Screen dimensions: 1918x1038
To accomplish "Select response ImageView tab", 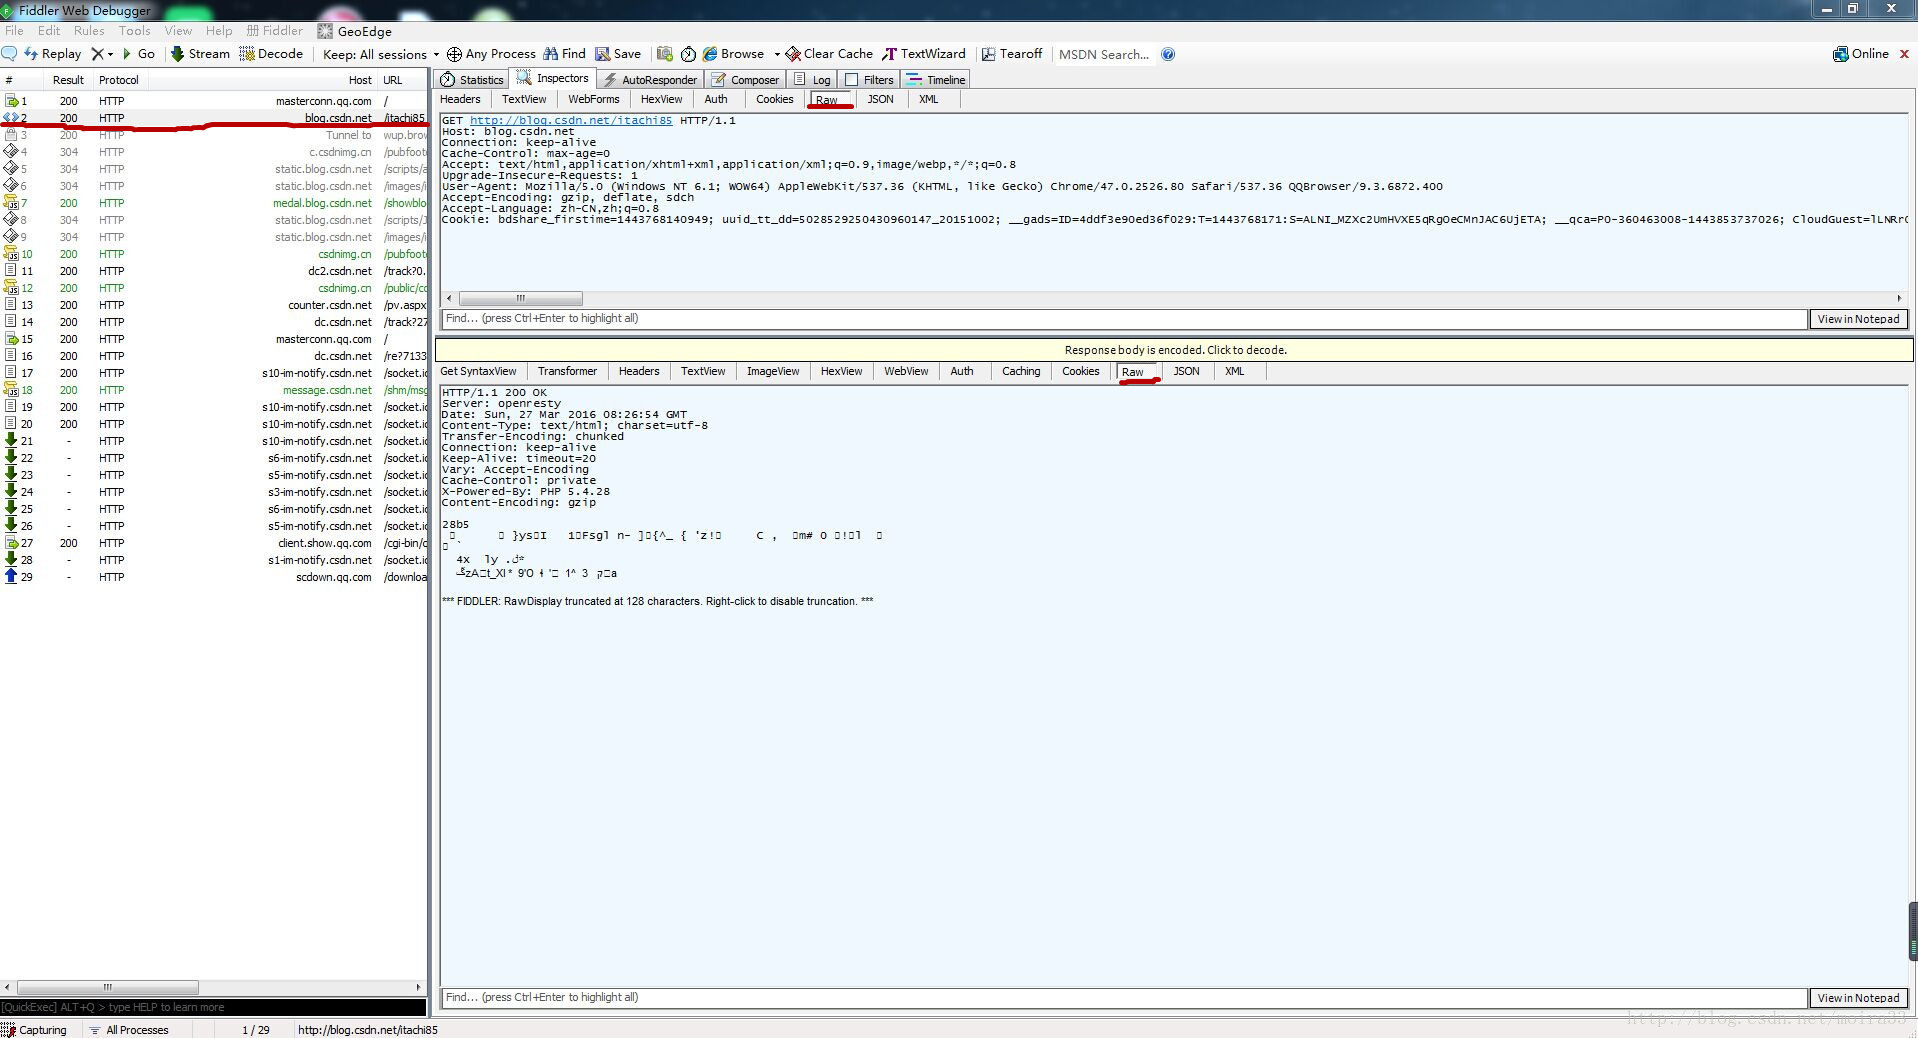I will 773,371.
